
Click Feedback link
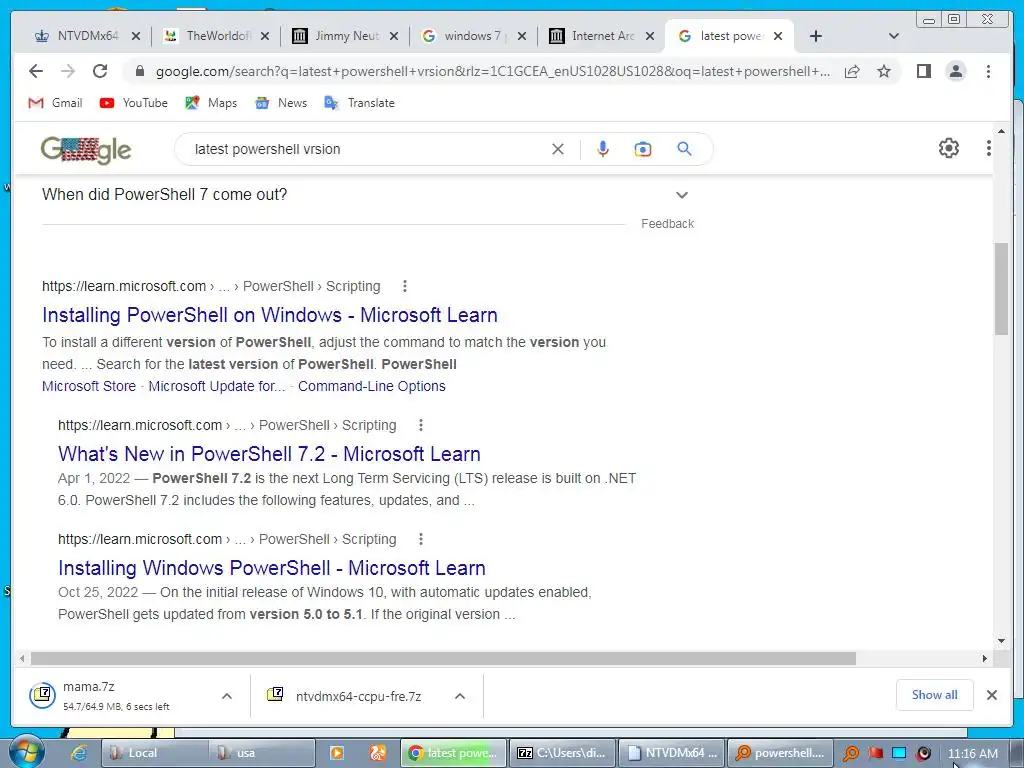(667, 223)
